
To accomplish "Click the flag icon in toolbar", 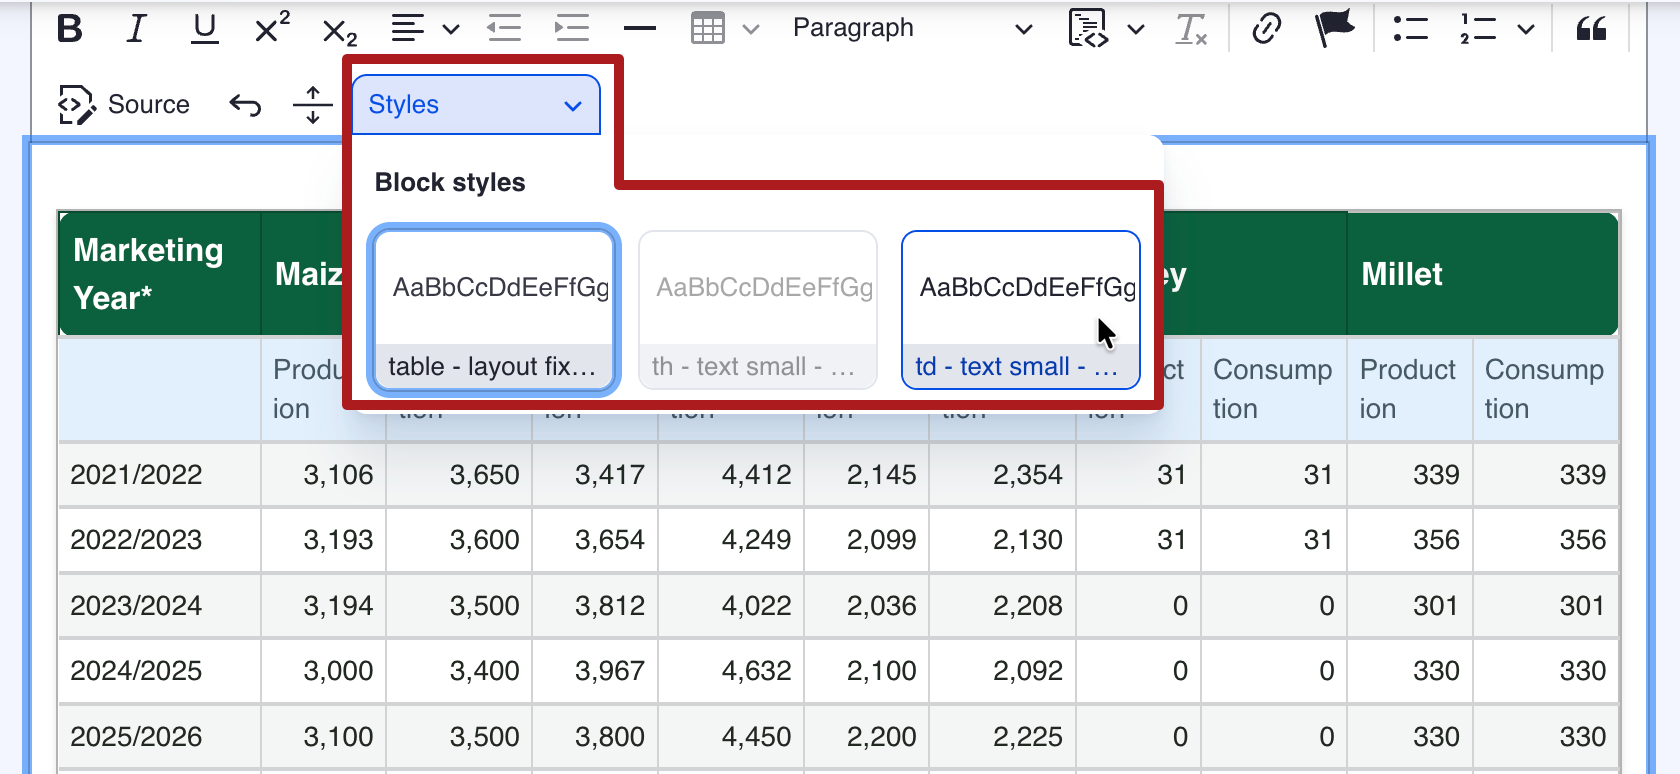I will (1335, 29).
